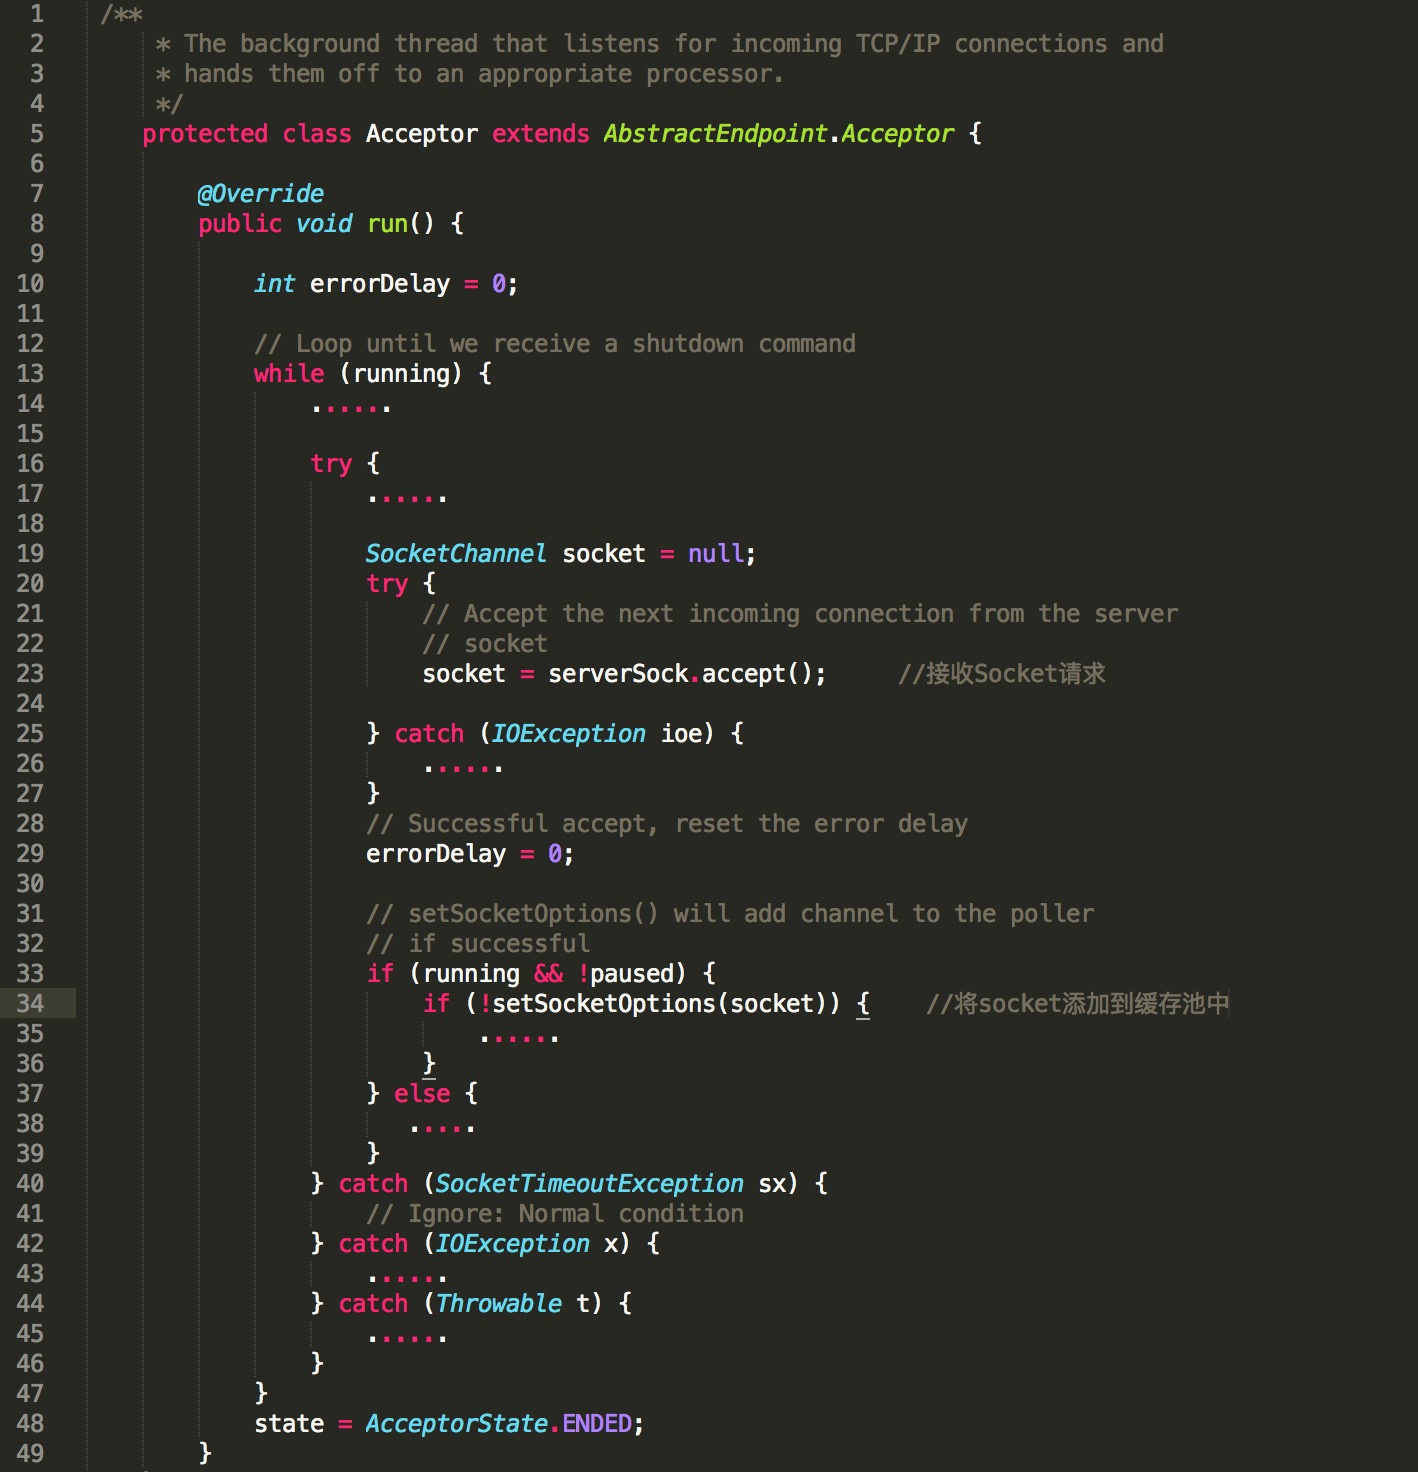Screen dimensions: 1418x1472
Task: Click the 'else' keyword on line 37
Action: click(x=422, y=1093)
